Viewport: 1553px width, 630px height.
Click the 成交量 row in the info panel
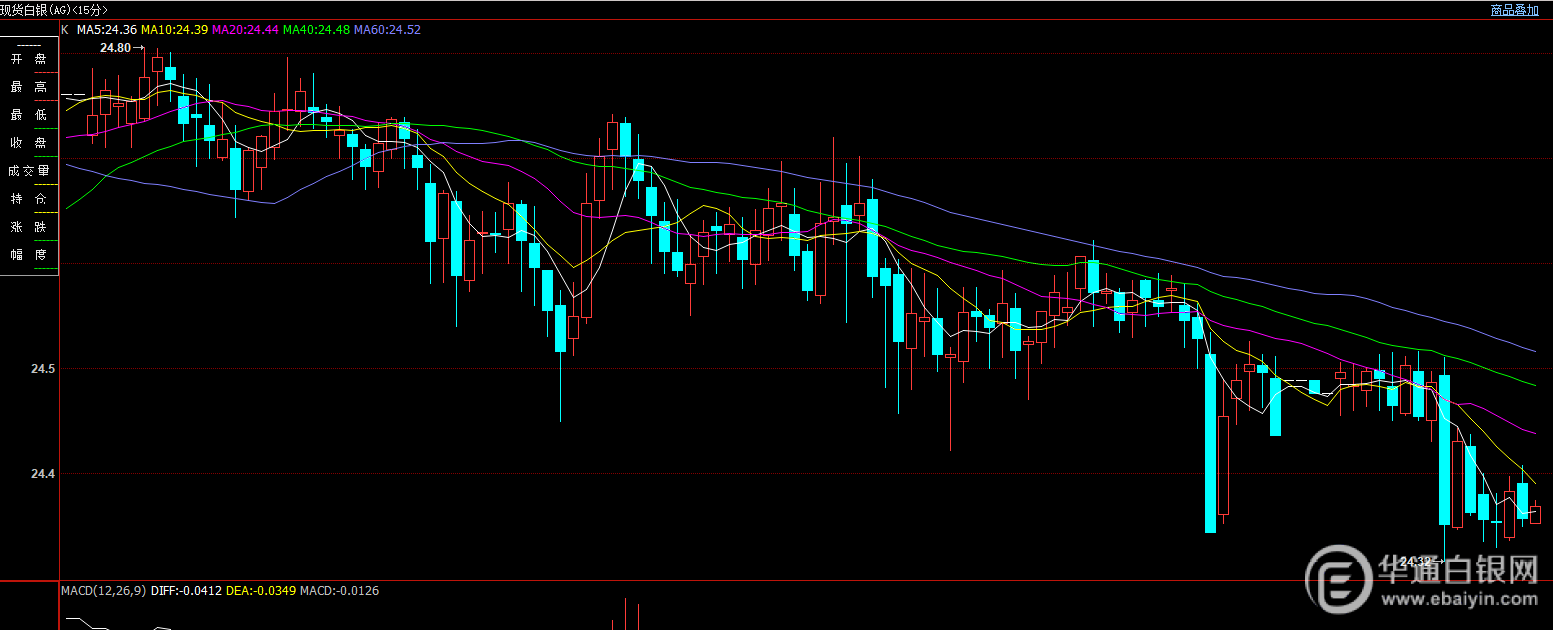[x=28, y=171]
